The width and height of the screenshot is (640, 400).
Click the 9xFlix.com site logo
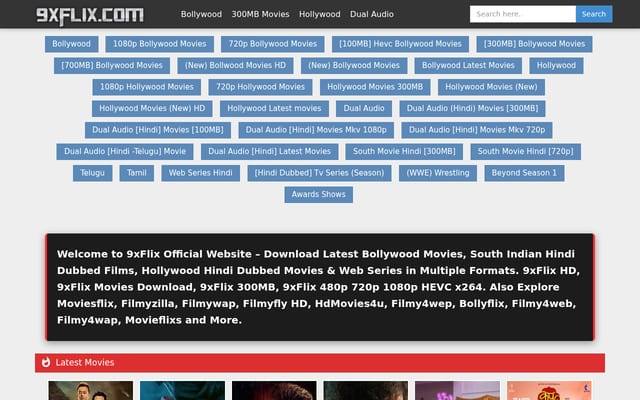coord(90,15)
